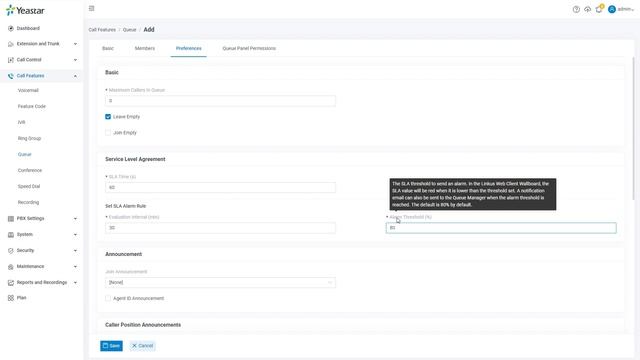Click the cloud upload icon in header
Image resolution: width=640 pixels, height=360 pixels.
(x=587, y=9)
